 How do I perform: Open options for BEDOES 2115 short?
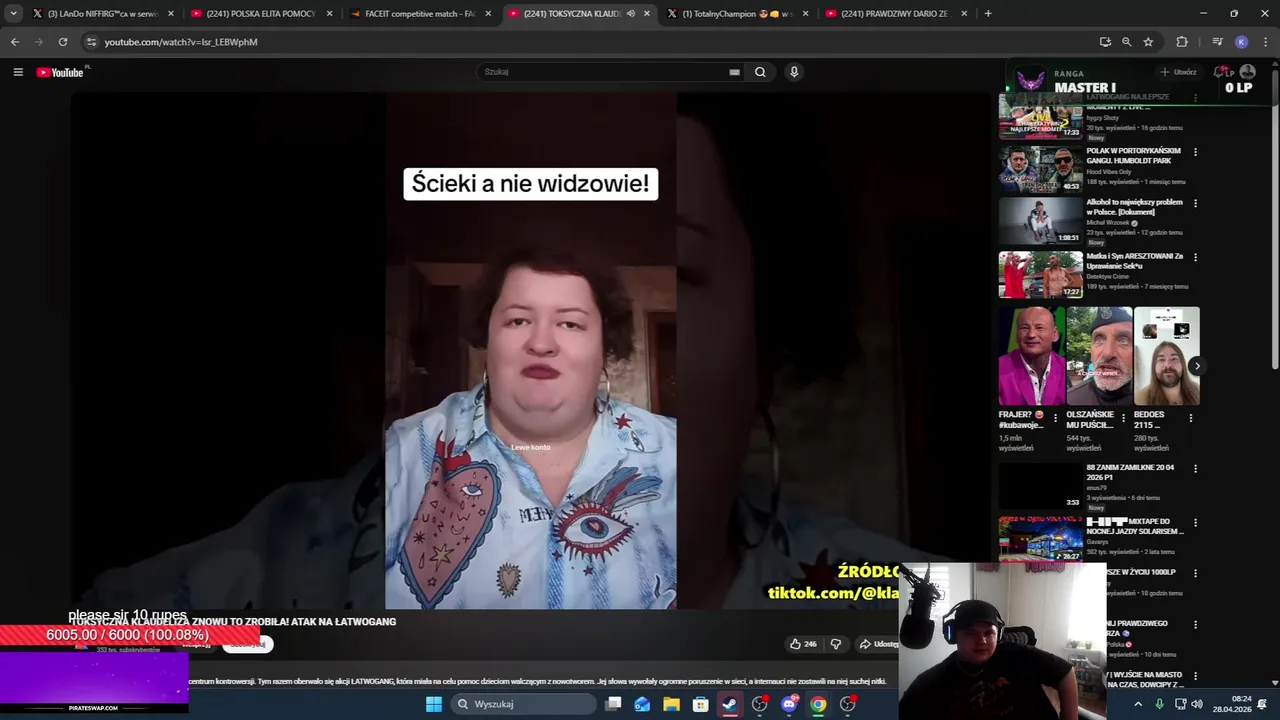pyautogui.click(x=1190, y=418)
